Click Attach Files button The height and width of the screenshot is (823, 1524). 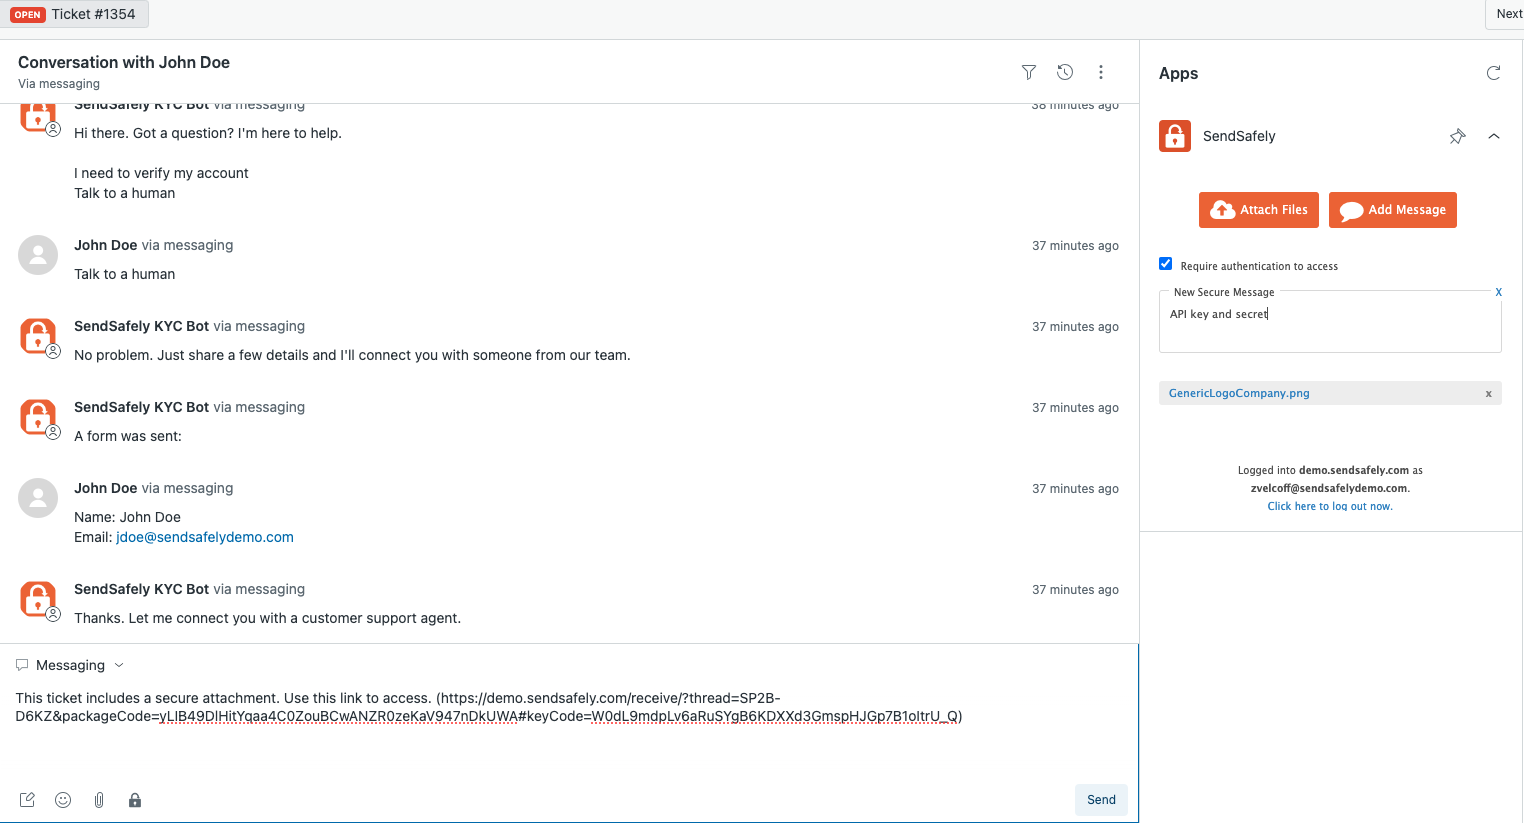tap(1259, 210)
